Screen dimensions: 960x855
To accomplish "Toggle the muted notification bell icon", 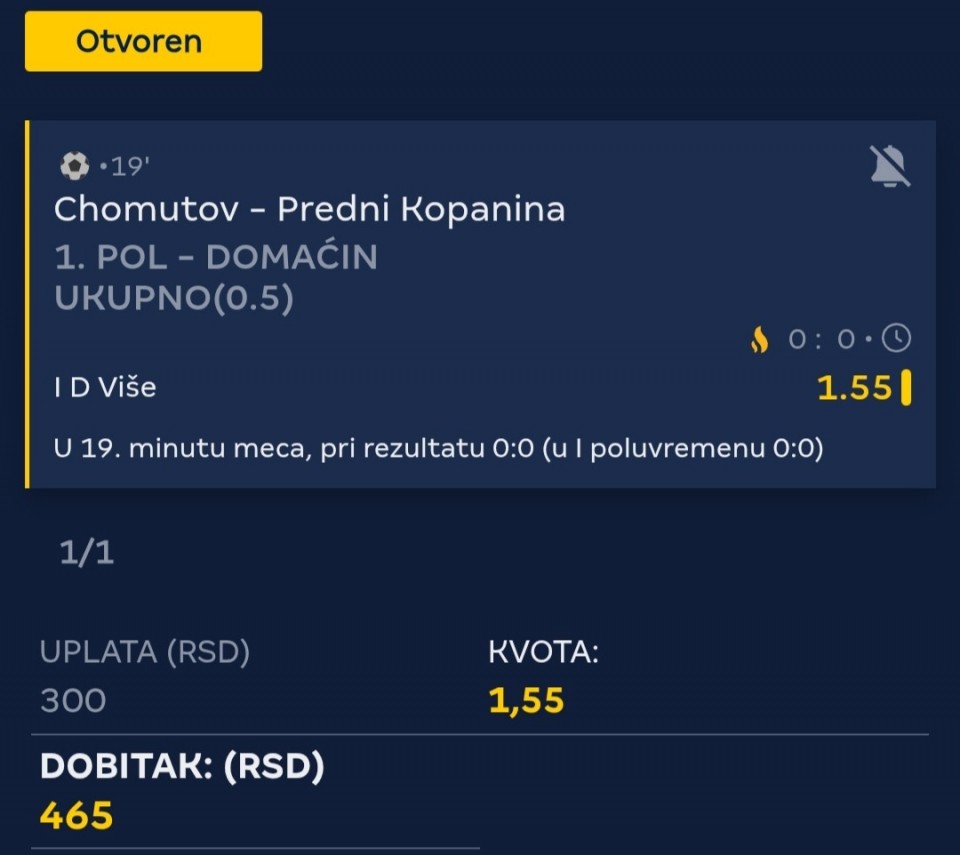I will coord(889,166).
